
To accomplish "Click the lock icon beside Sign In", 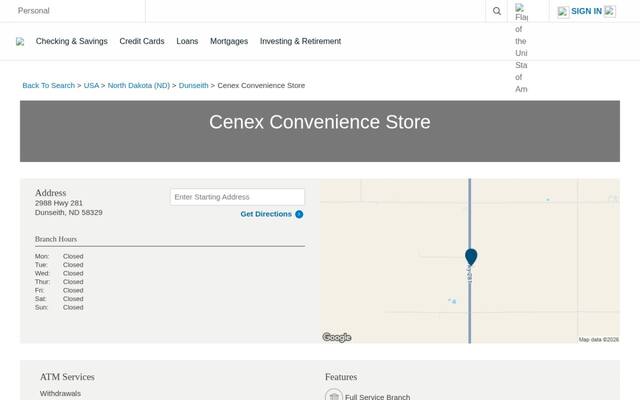I will tap(563, 12).
